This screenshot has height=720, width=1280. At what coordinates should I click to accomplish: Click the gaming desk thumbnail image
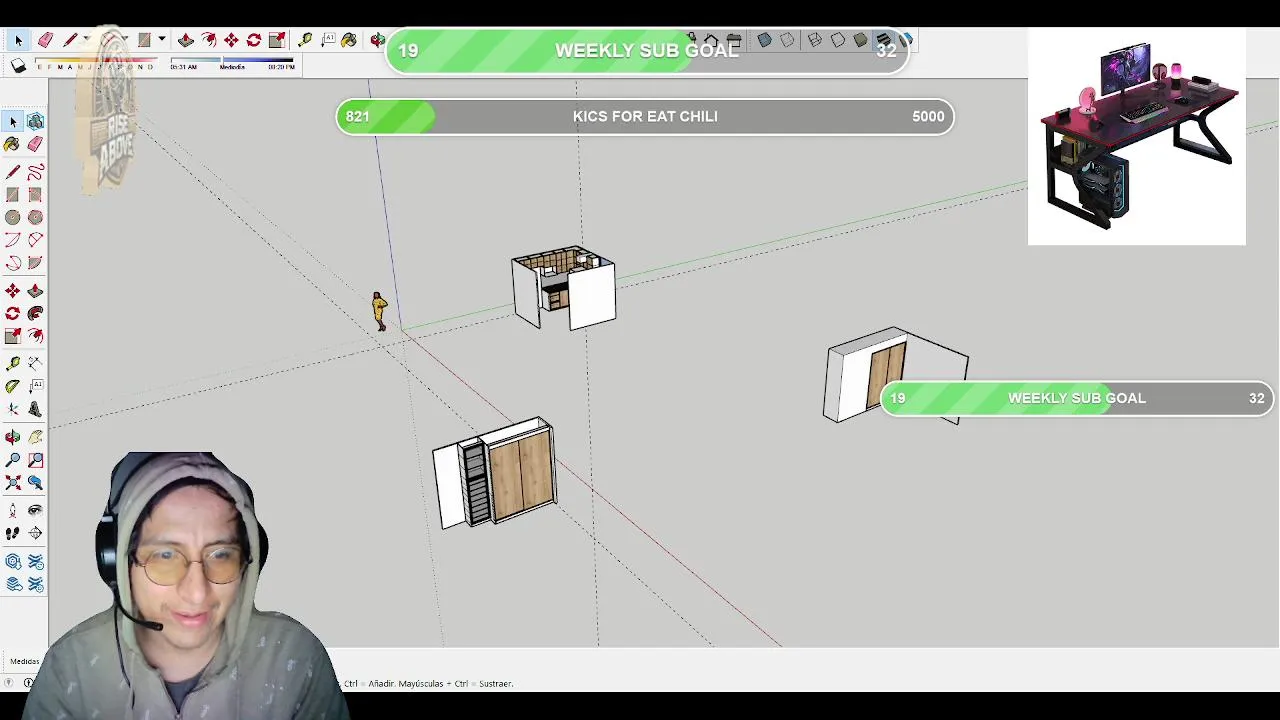[x=1137, y=136]
